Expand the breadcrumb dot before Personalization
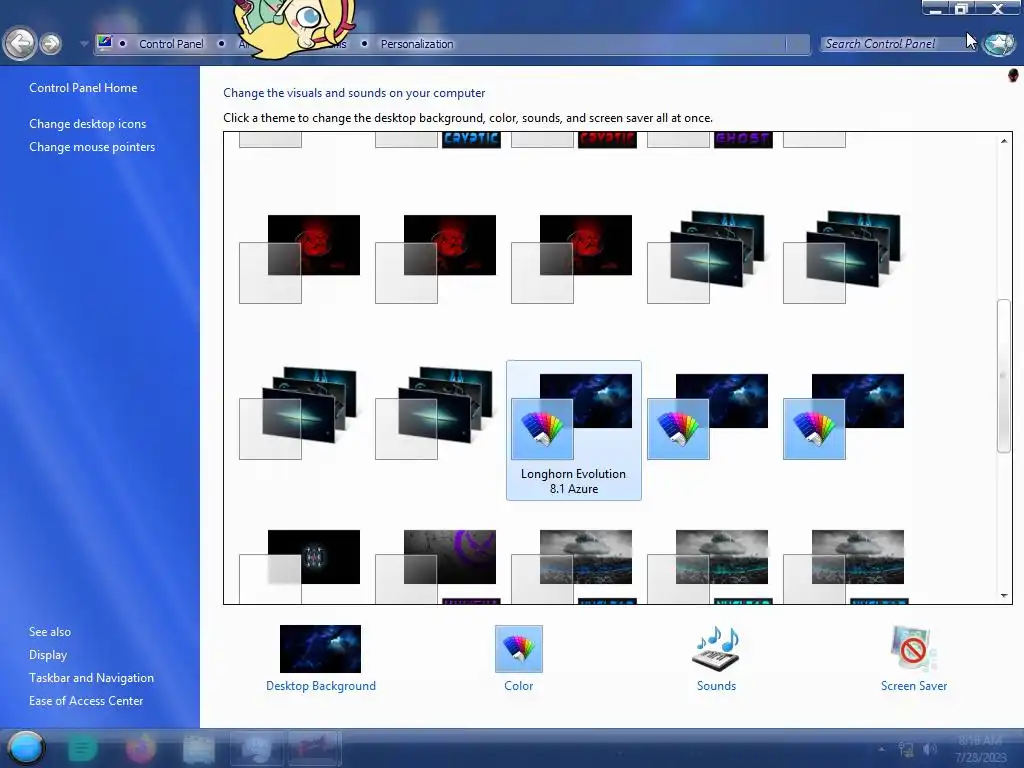1024x768 pixels. coord(364,44)
